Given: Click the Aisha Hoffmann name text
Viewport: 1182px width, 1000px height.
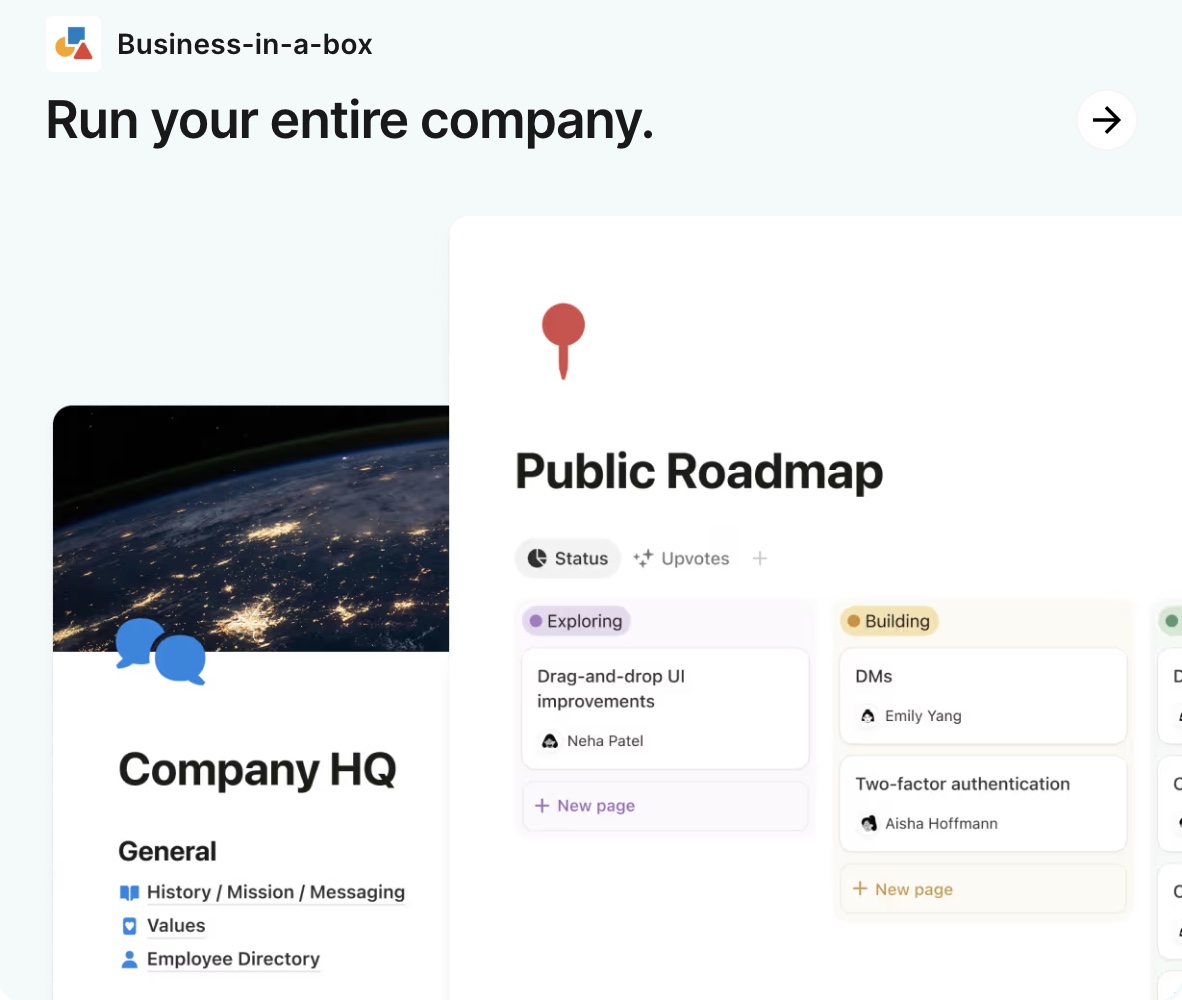Looking at the screenshot, I should click(x=942, y=824).
